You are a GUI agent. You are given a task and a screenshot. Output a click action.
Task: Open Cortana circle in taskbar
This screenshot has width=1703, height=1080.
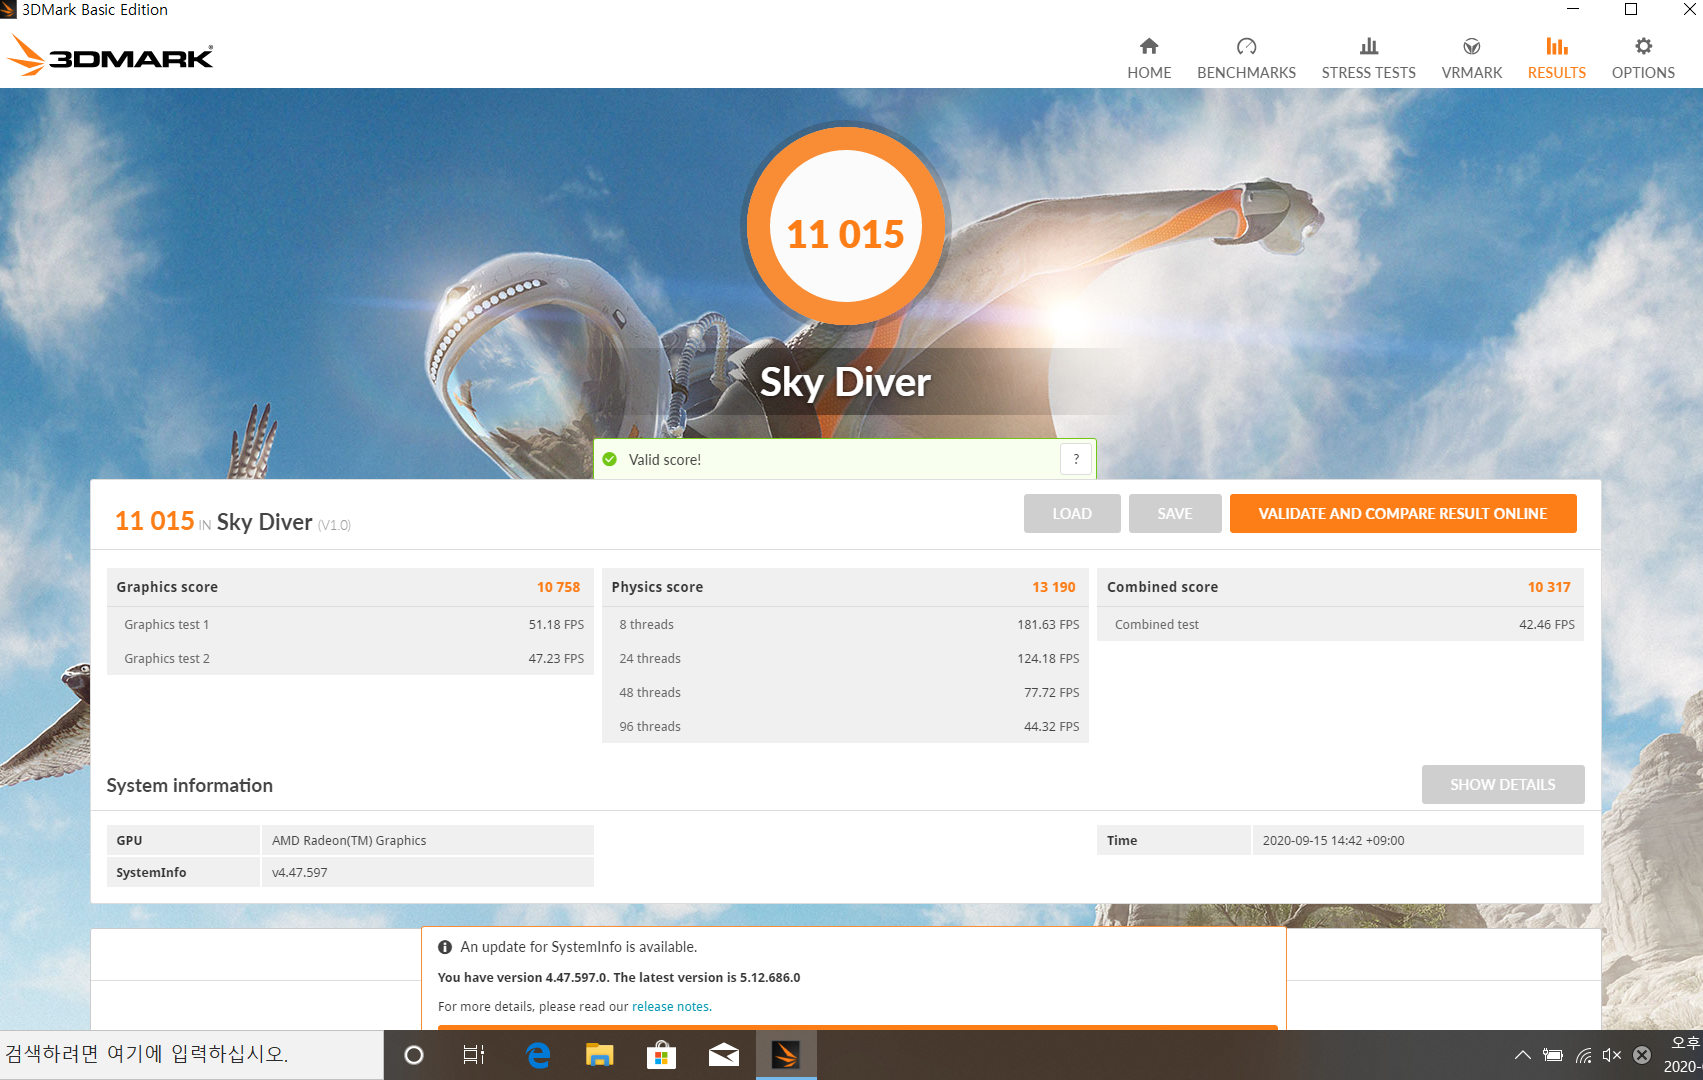tap(413, 1055)
